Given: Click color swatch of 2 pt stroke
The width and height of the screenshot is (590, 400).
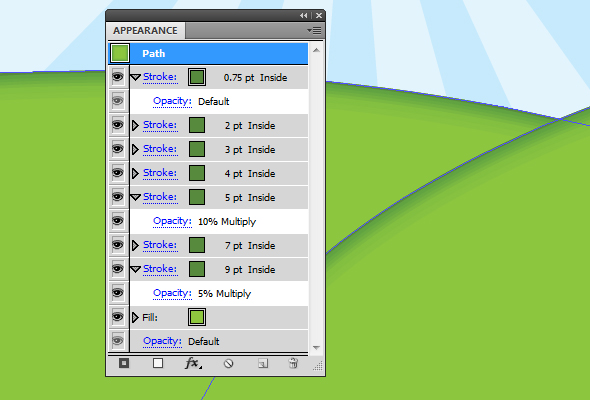Looking at the screenshot, I should click(x=197, y=125).
